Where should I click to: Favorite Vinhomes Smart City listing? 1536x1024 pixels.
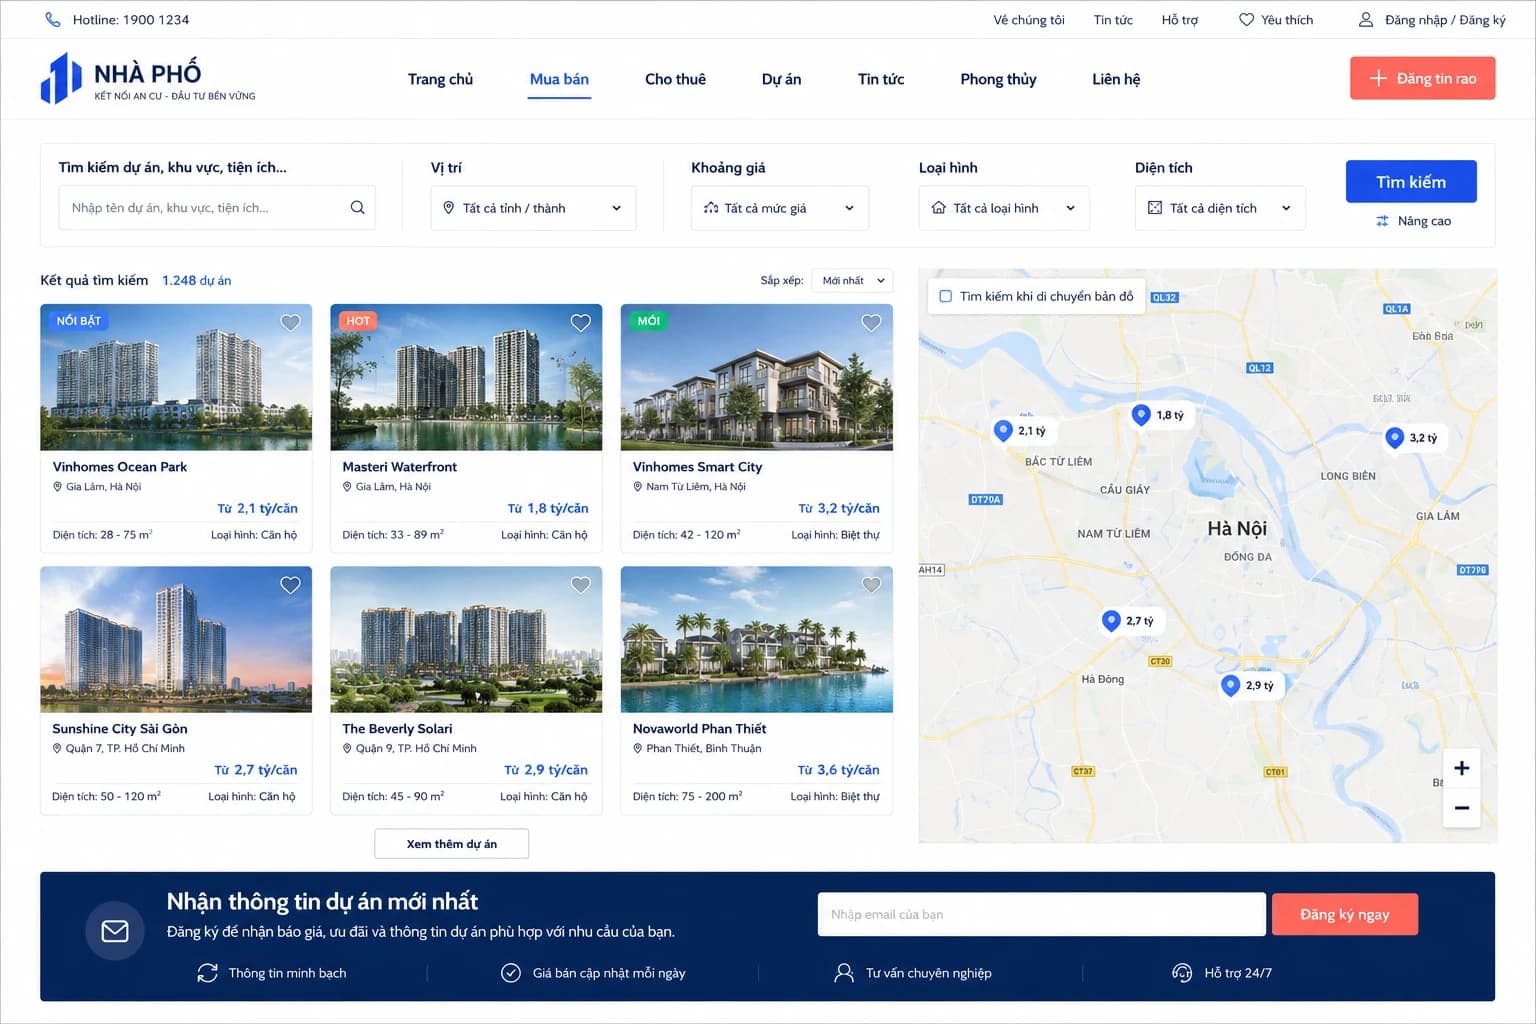[x=871, y=322]
